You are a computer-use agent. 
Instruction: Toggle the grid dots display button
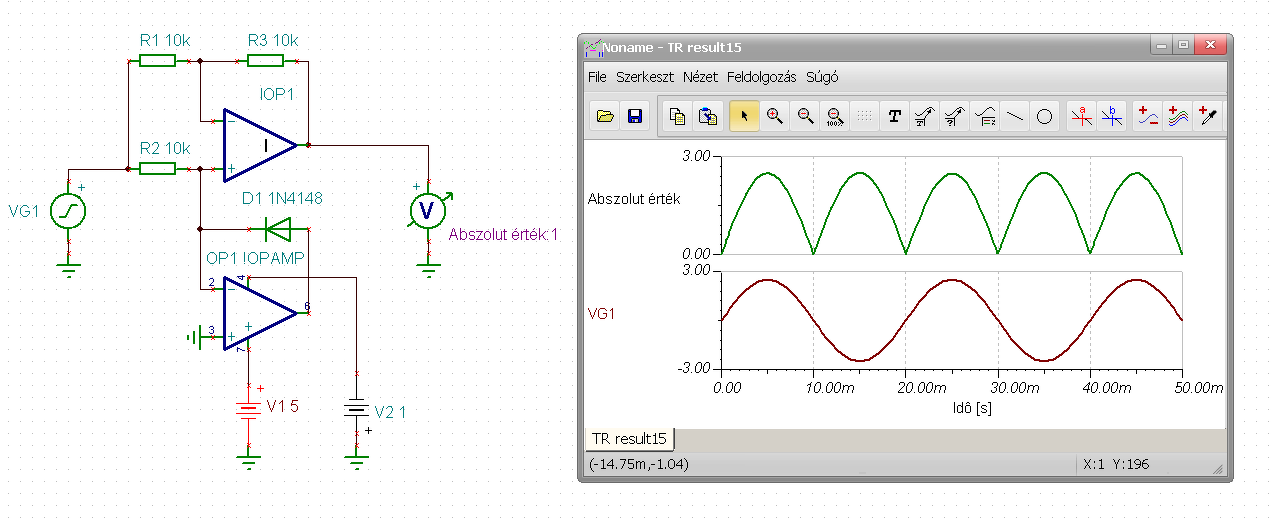point(864,117)
